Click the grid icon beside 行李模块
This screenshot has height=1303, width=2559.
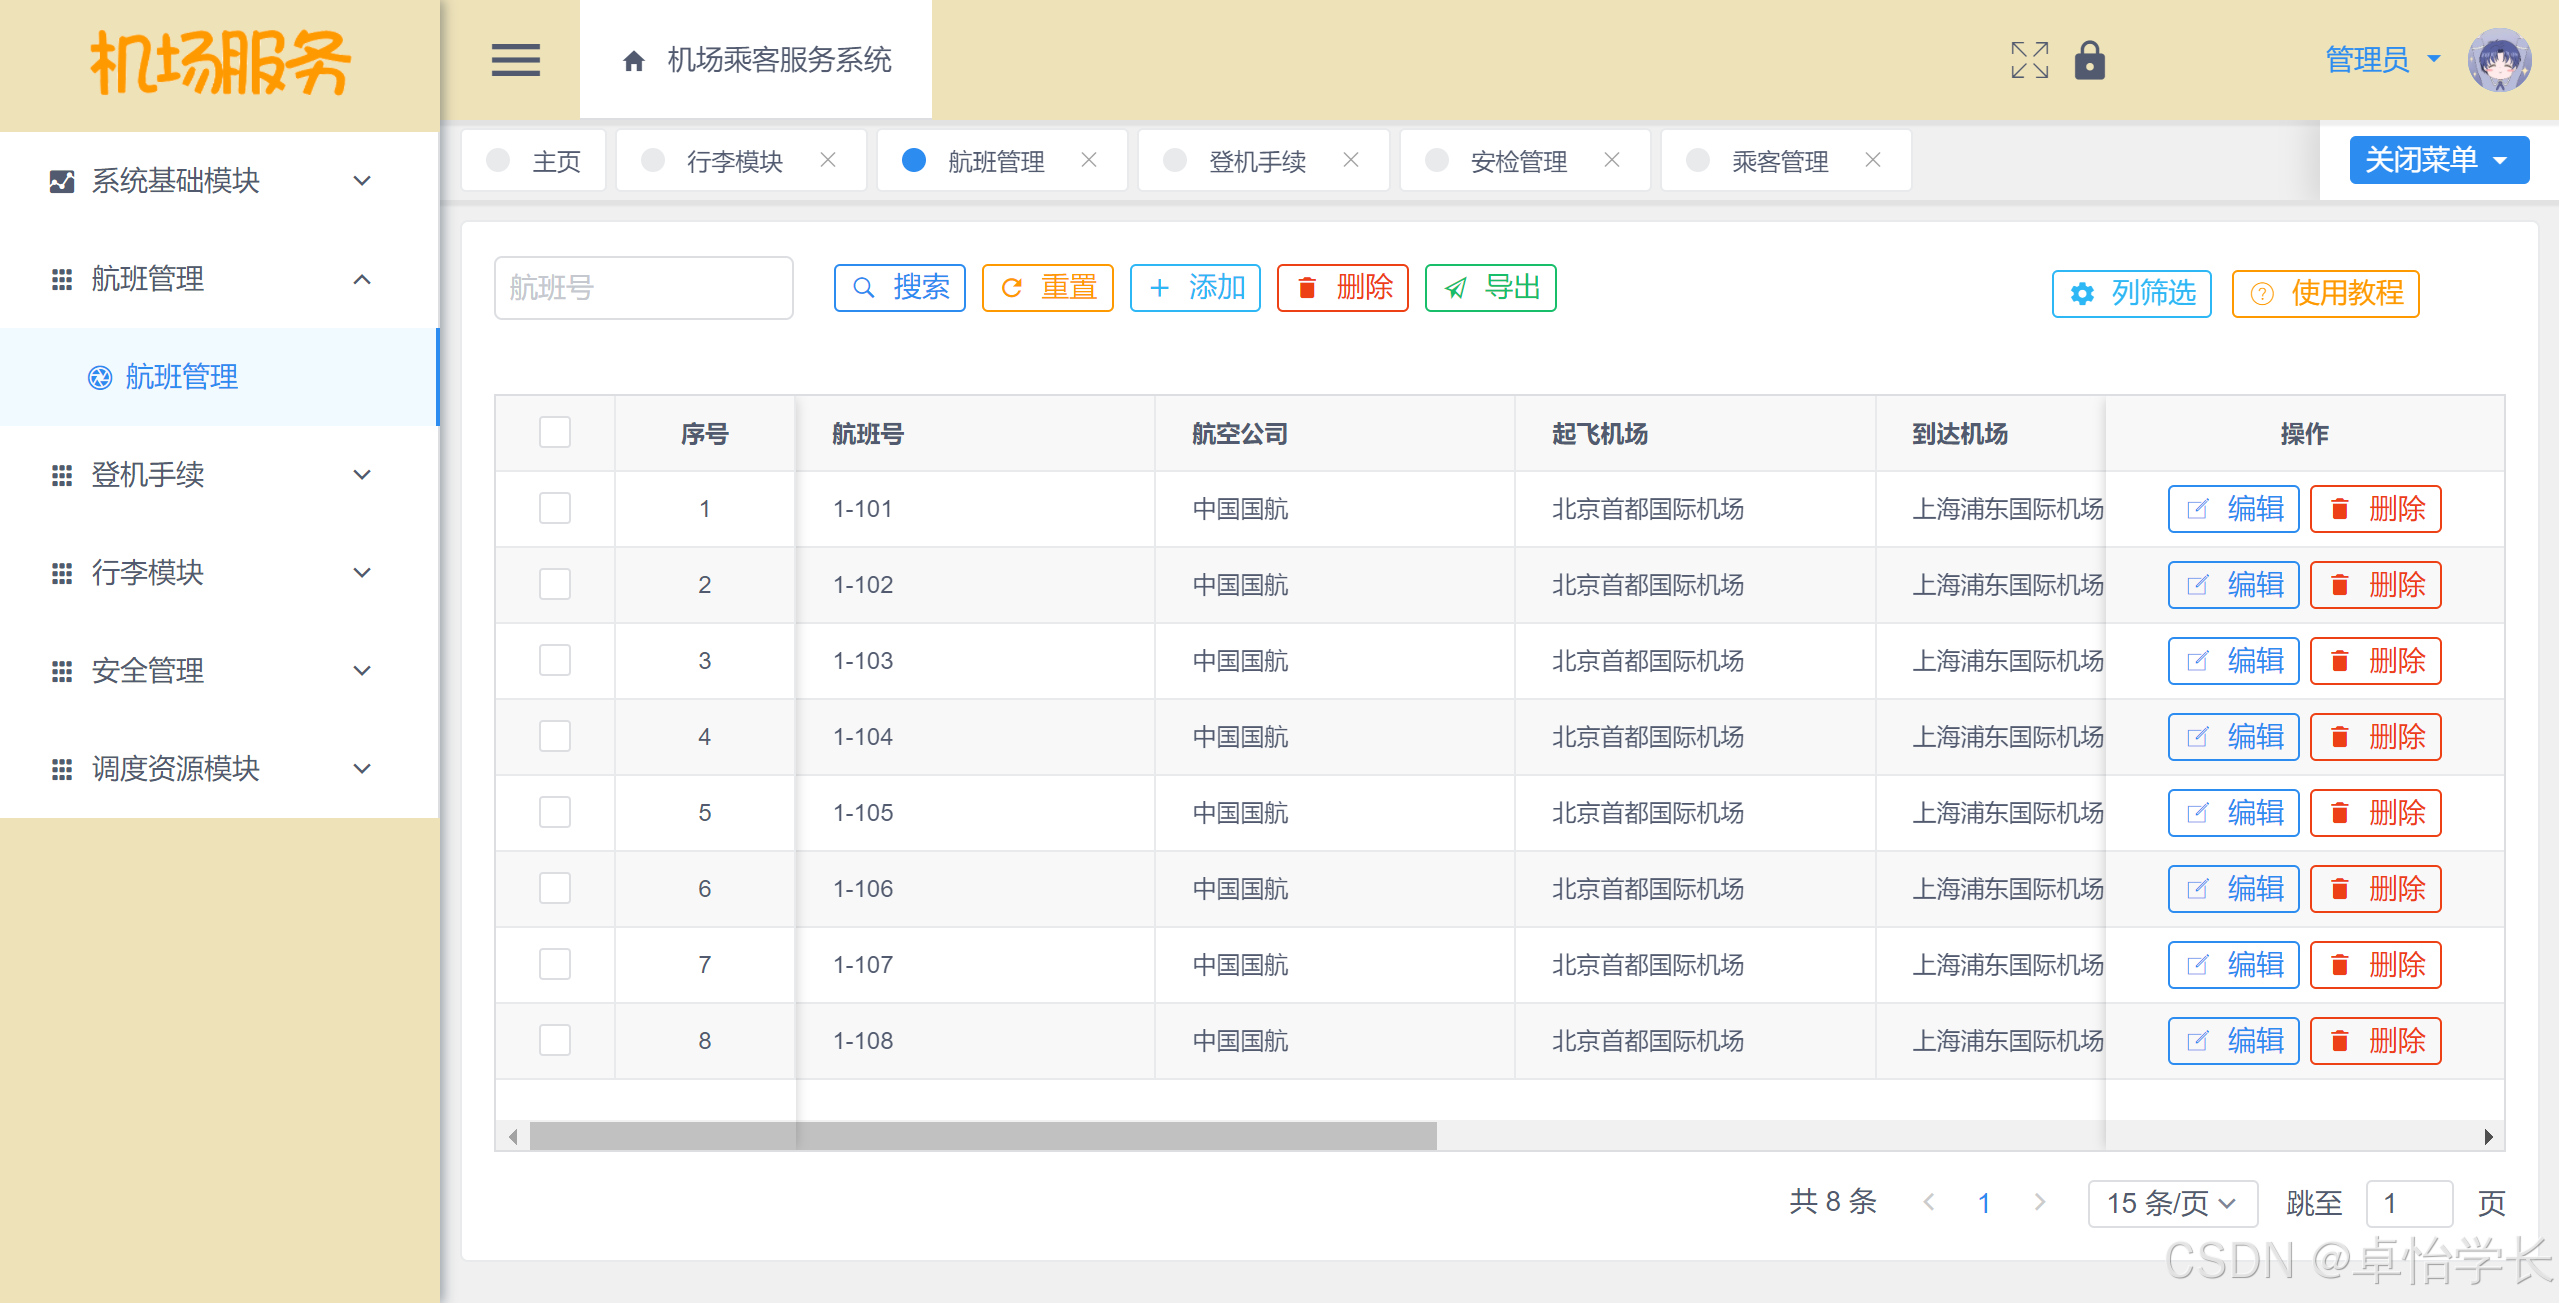point(62,573)
